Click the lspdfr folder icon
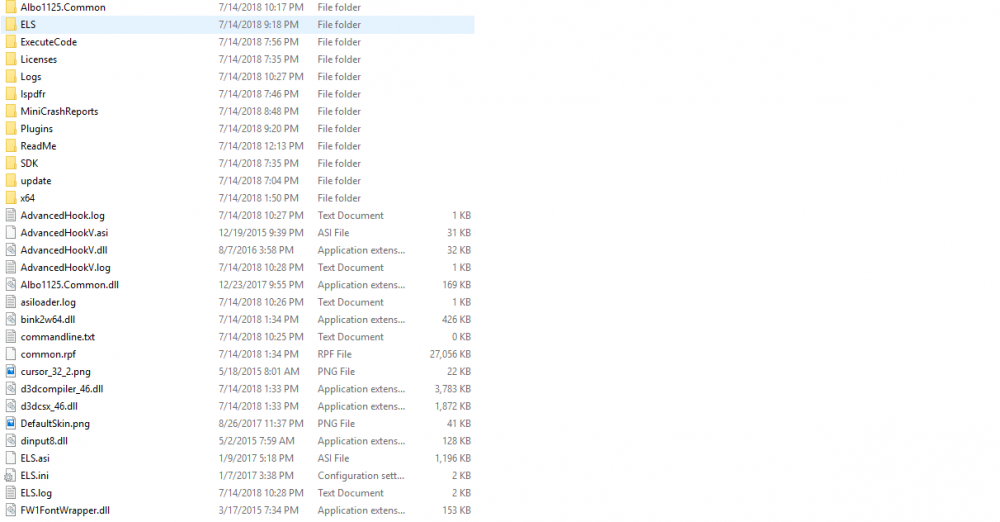Screen dimensions: 1000x522 point(10,94)
